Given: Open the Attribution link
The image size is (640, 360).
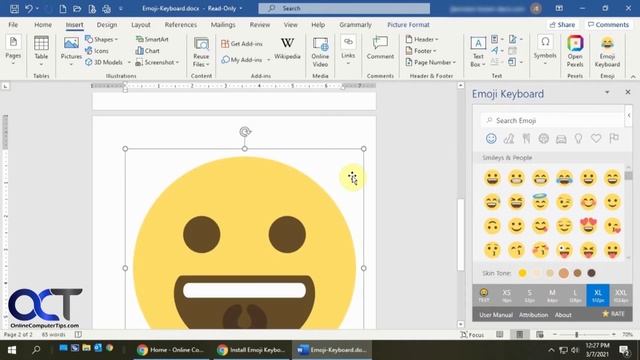Looking at the screenshot, I should [533, 315].
